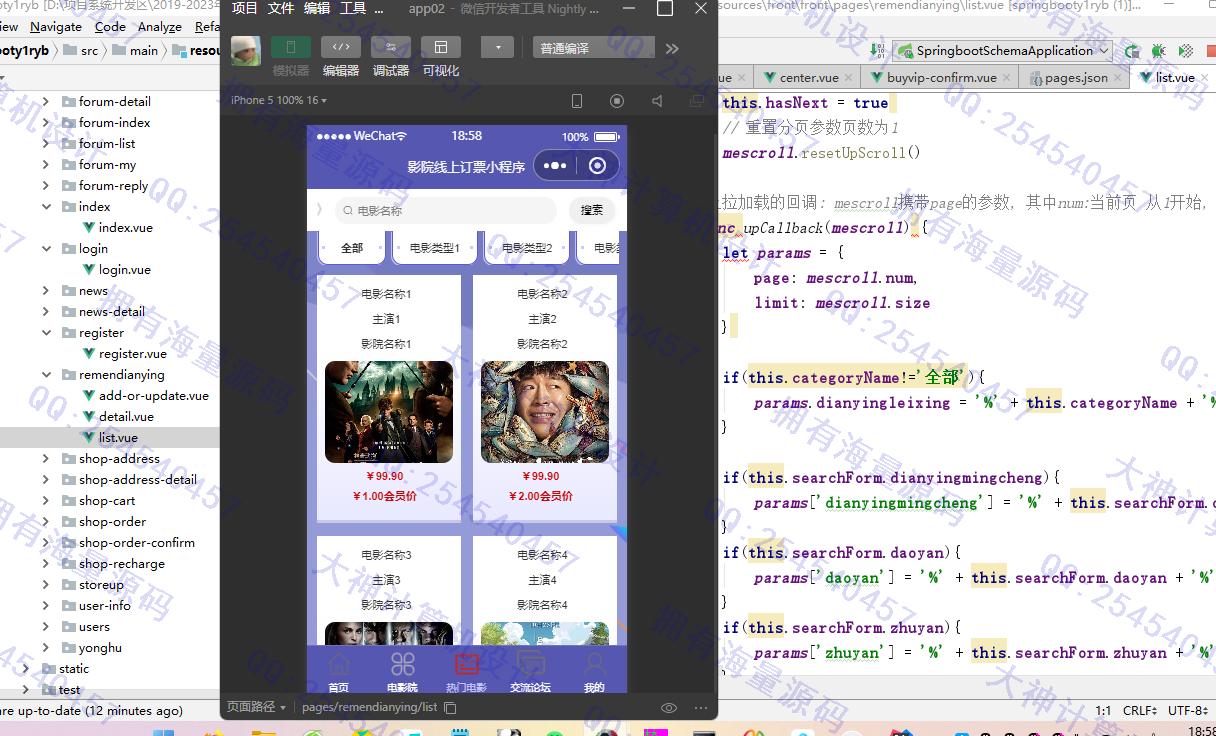The width and height of the screenshot is (1216, 736).
Task: Open the Code menu in IDE
Action: tap(110, 27)
